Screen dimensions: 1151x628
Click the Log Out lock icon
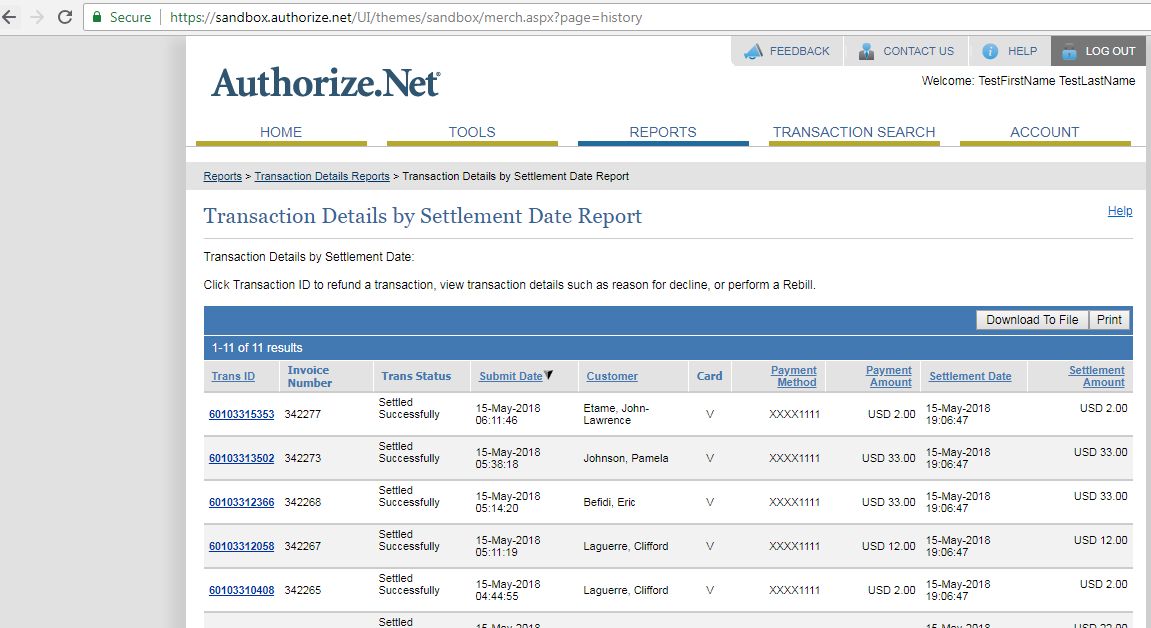(1069, 51)
